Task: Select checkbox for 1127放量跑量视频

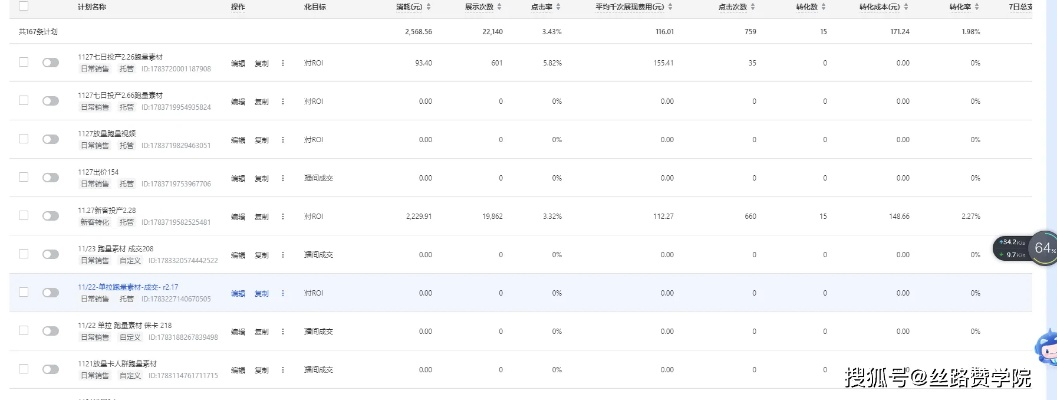Action: click(x=24, y=139)
